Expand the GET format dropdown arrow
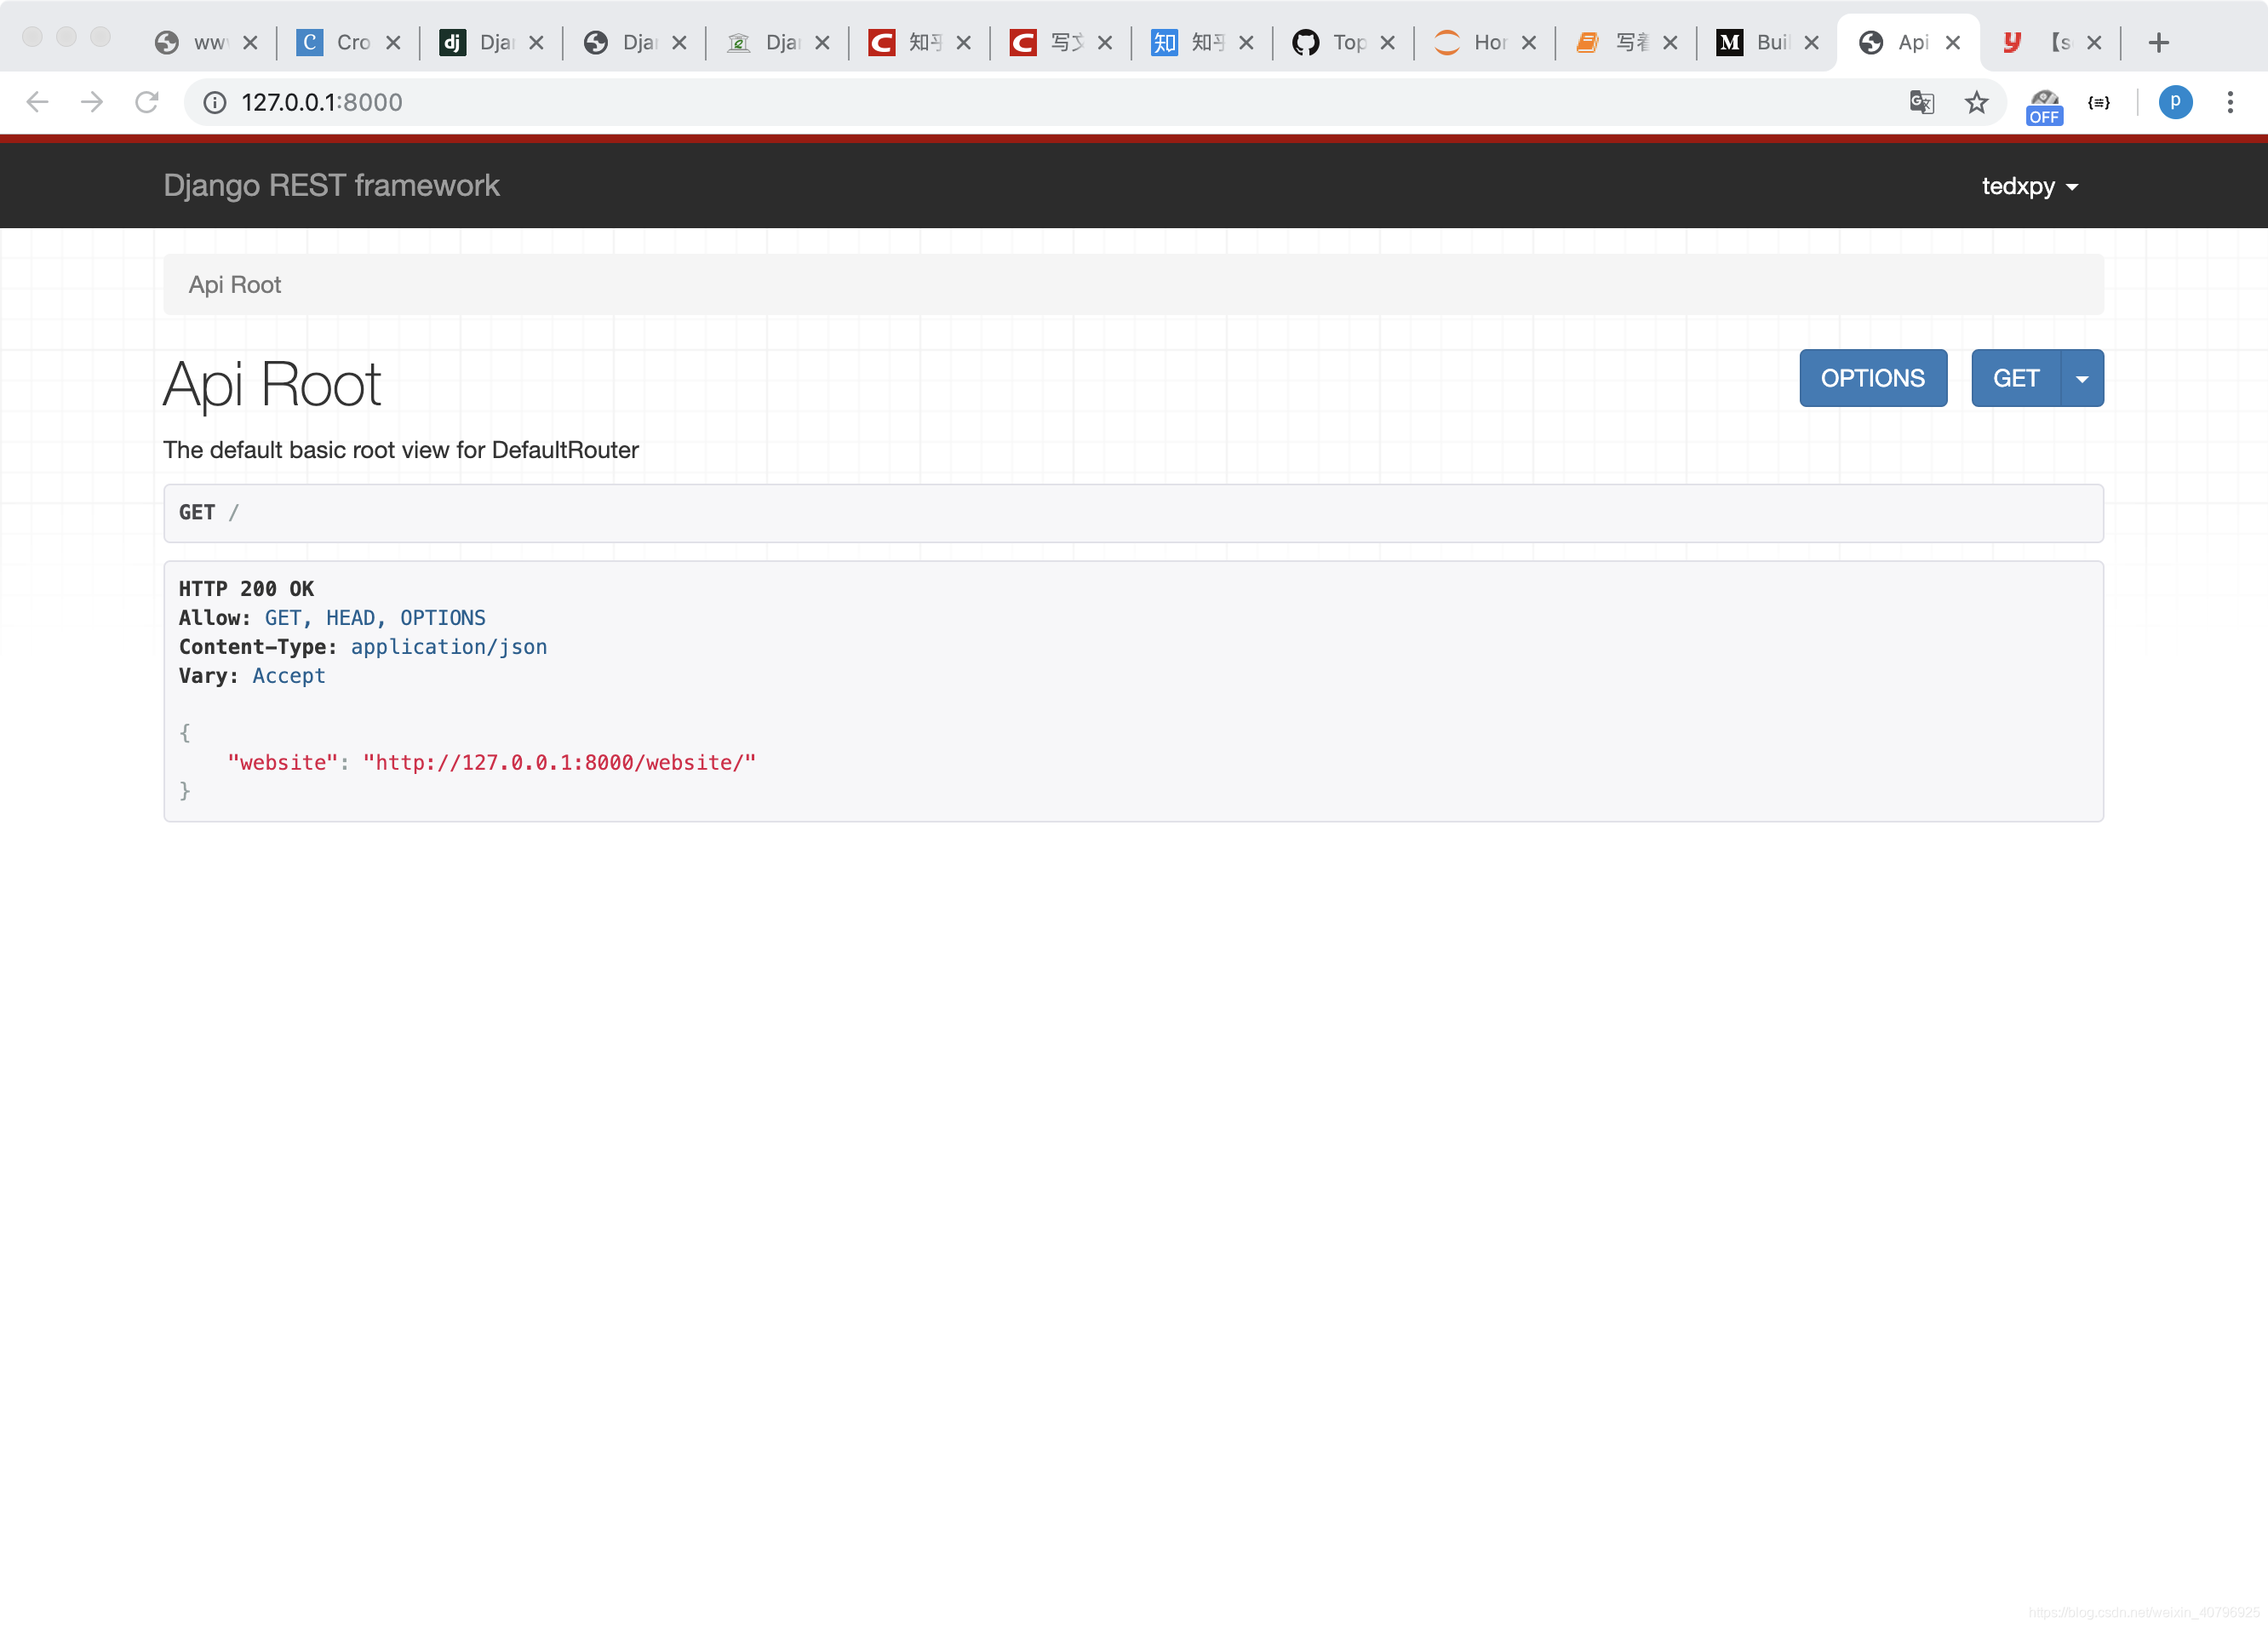 (2082, 378)
